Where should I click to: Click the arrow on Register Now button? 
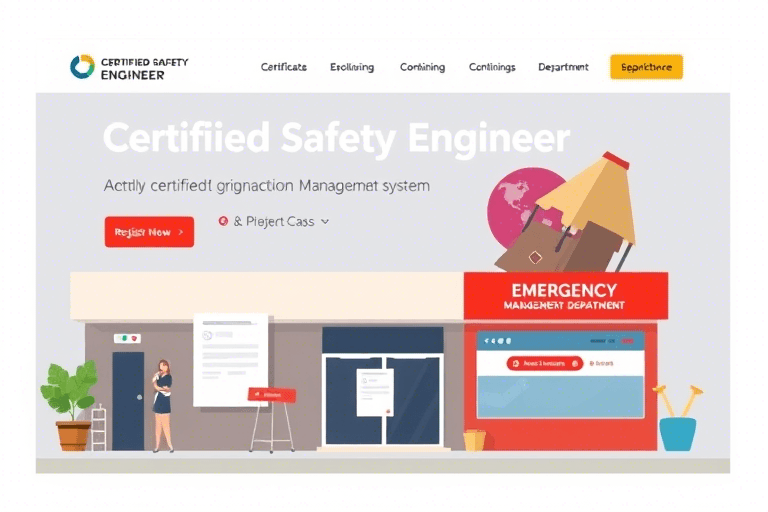[x=181, y=232]
